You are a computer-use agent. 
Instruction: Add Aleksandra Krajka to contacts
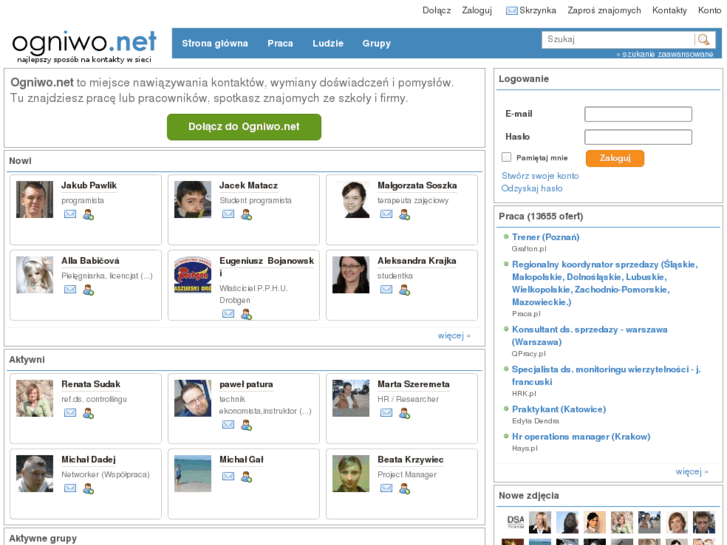(x=404, y=290)
